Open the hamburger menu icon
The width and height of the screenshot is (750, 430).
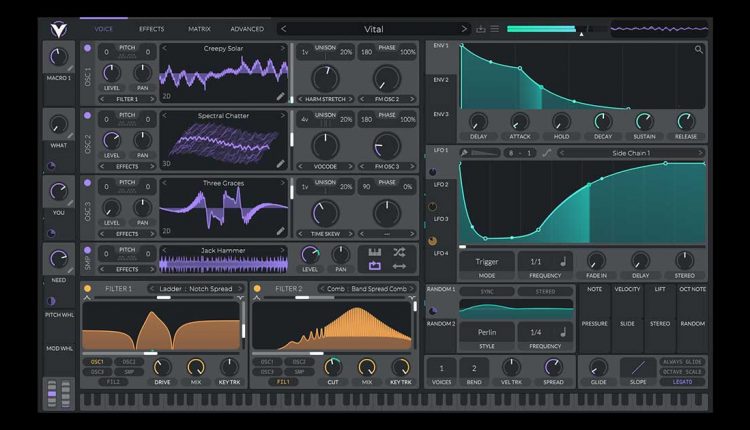click(x=495, y=29)
